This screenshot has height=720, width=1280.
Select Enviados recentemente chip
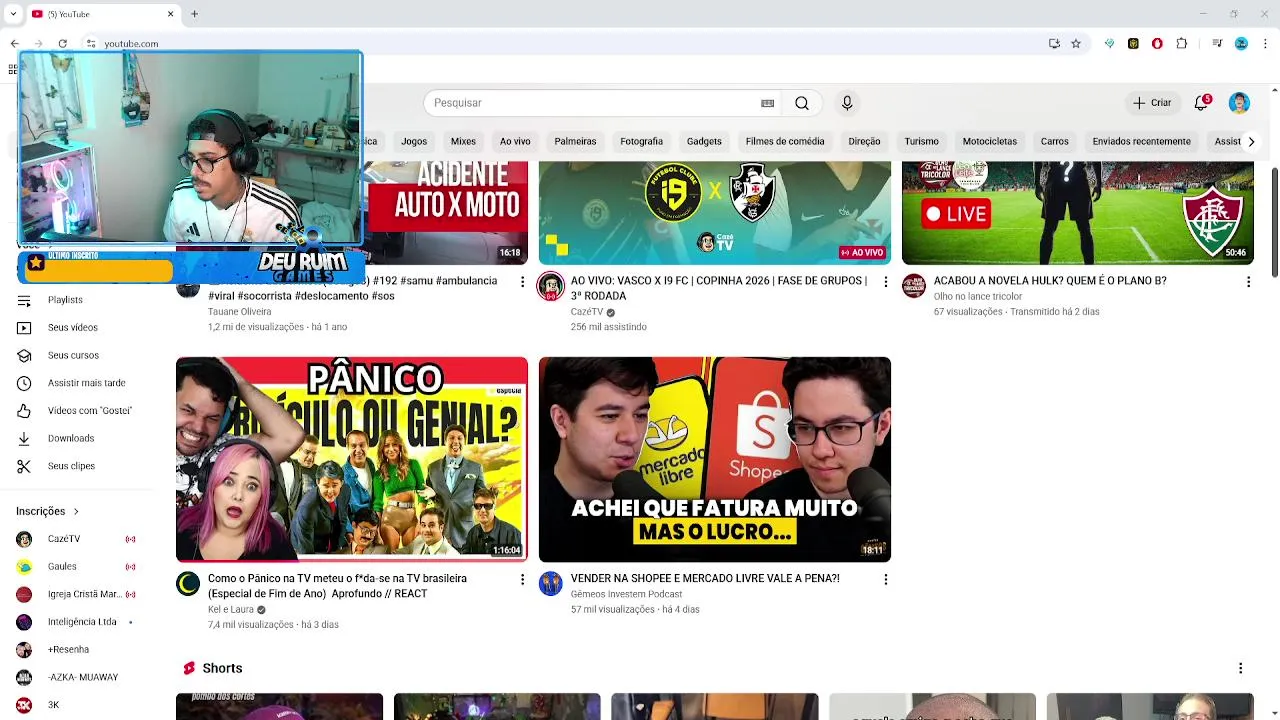pyautogui.click(x=1141, y=142)
